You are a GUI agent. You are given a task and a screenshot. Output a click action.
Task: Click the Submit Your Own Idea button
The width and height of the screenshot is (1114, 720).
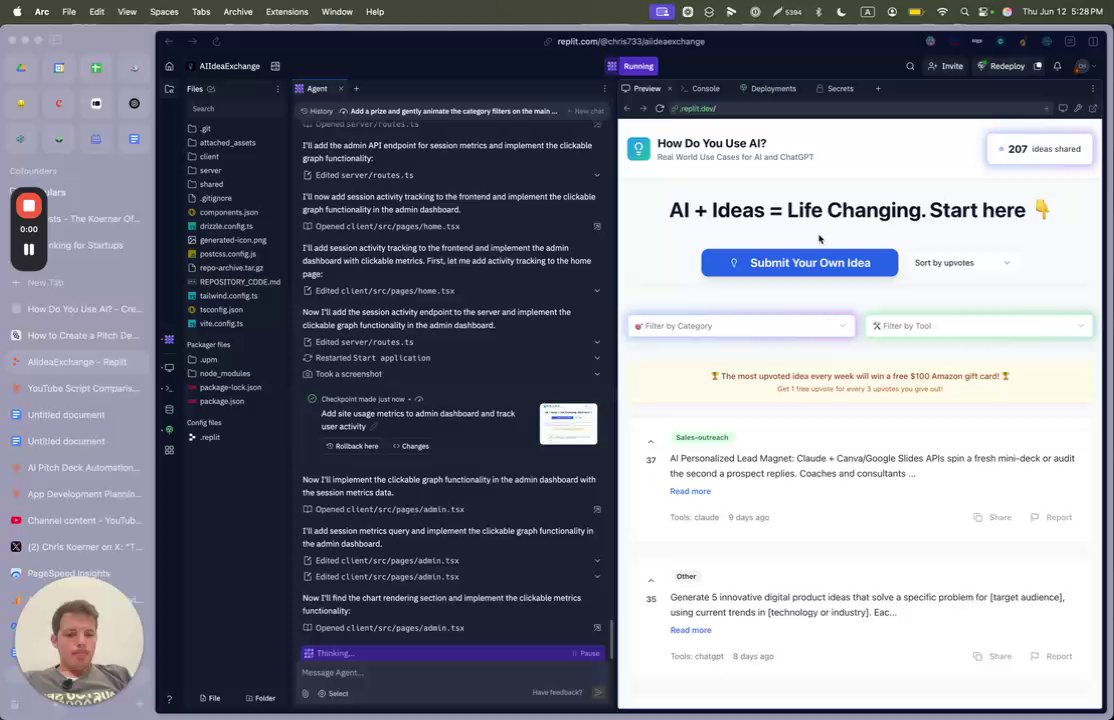pyautogui.click(x=799, y=263)
